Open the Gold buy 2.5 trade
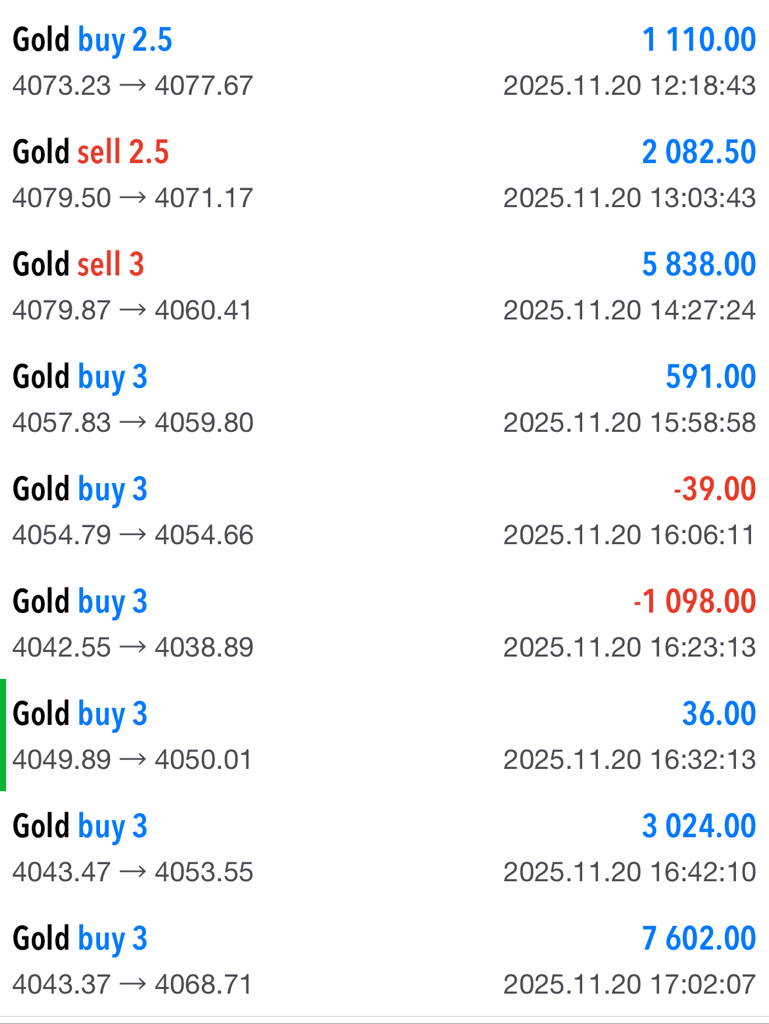The width and height of the screenshot is (769, 1024). (x=92, y=40)
